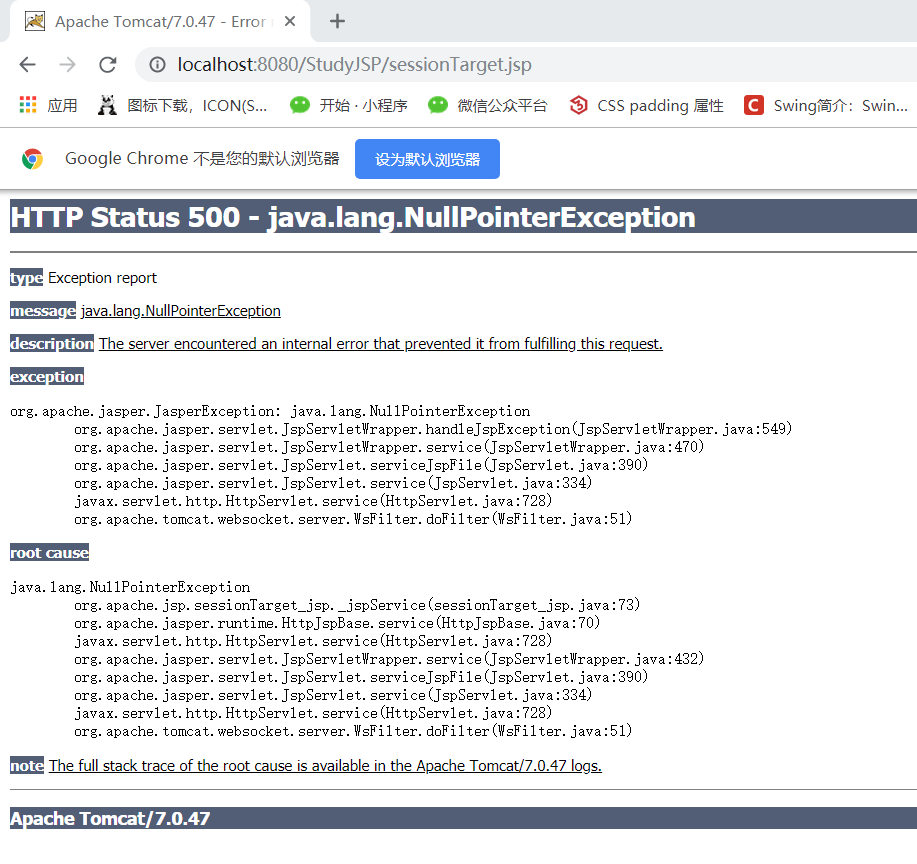Click the 'message' label

(x=43, y=311)
